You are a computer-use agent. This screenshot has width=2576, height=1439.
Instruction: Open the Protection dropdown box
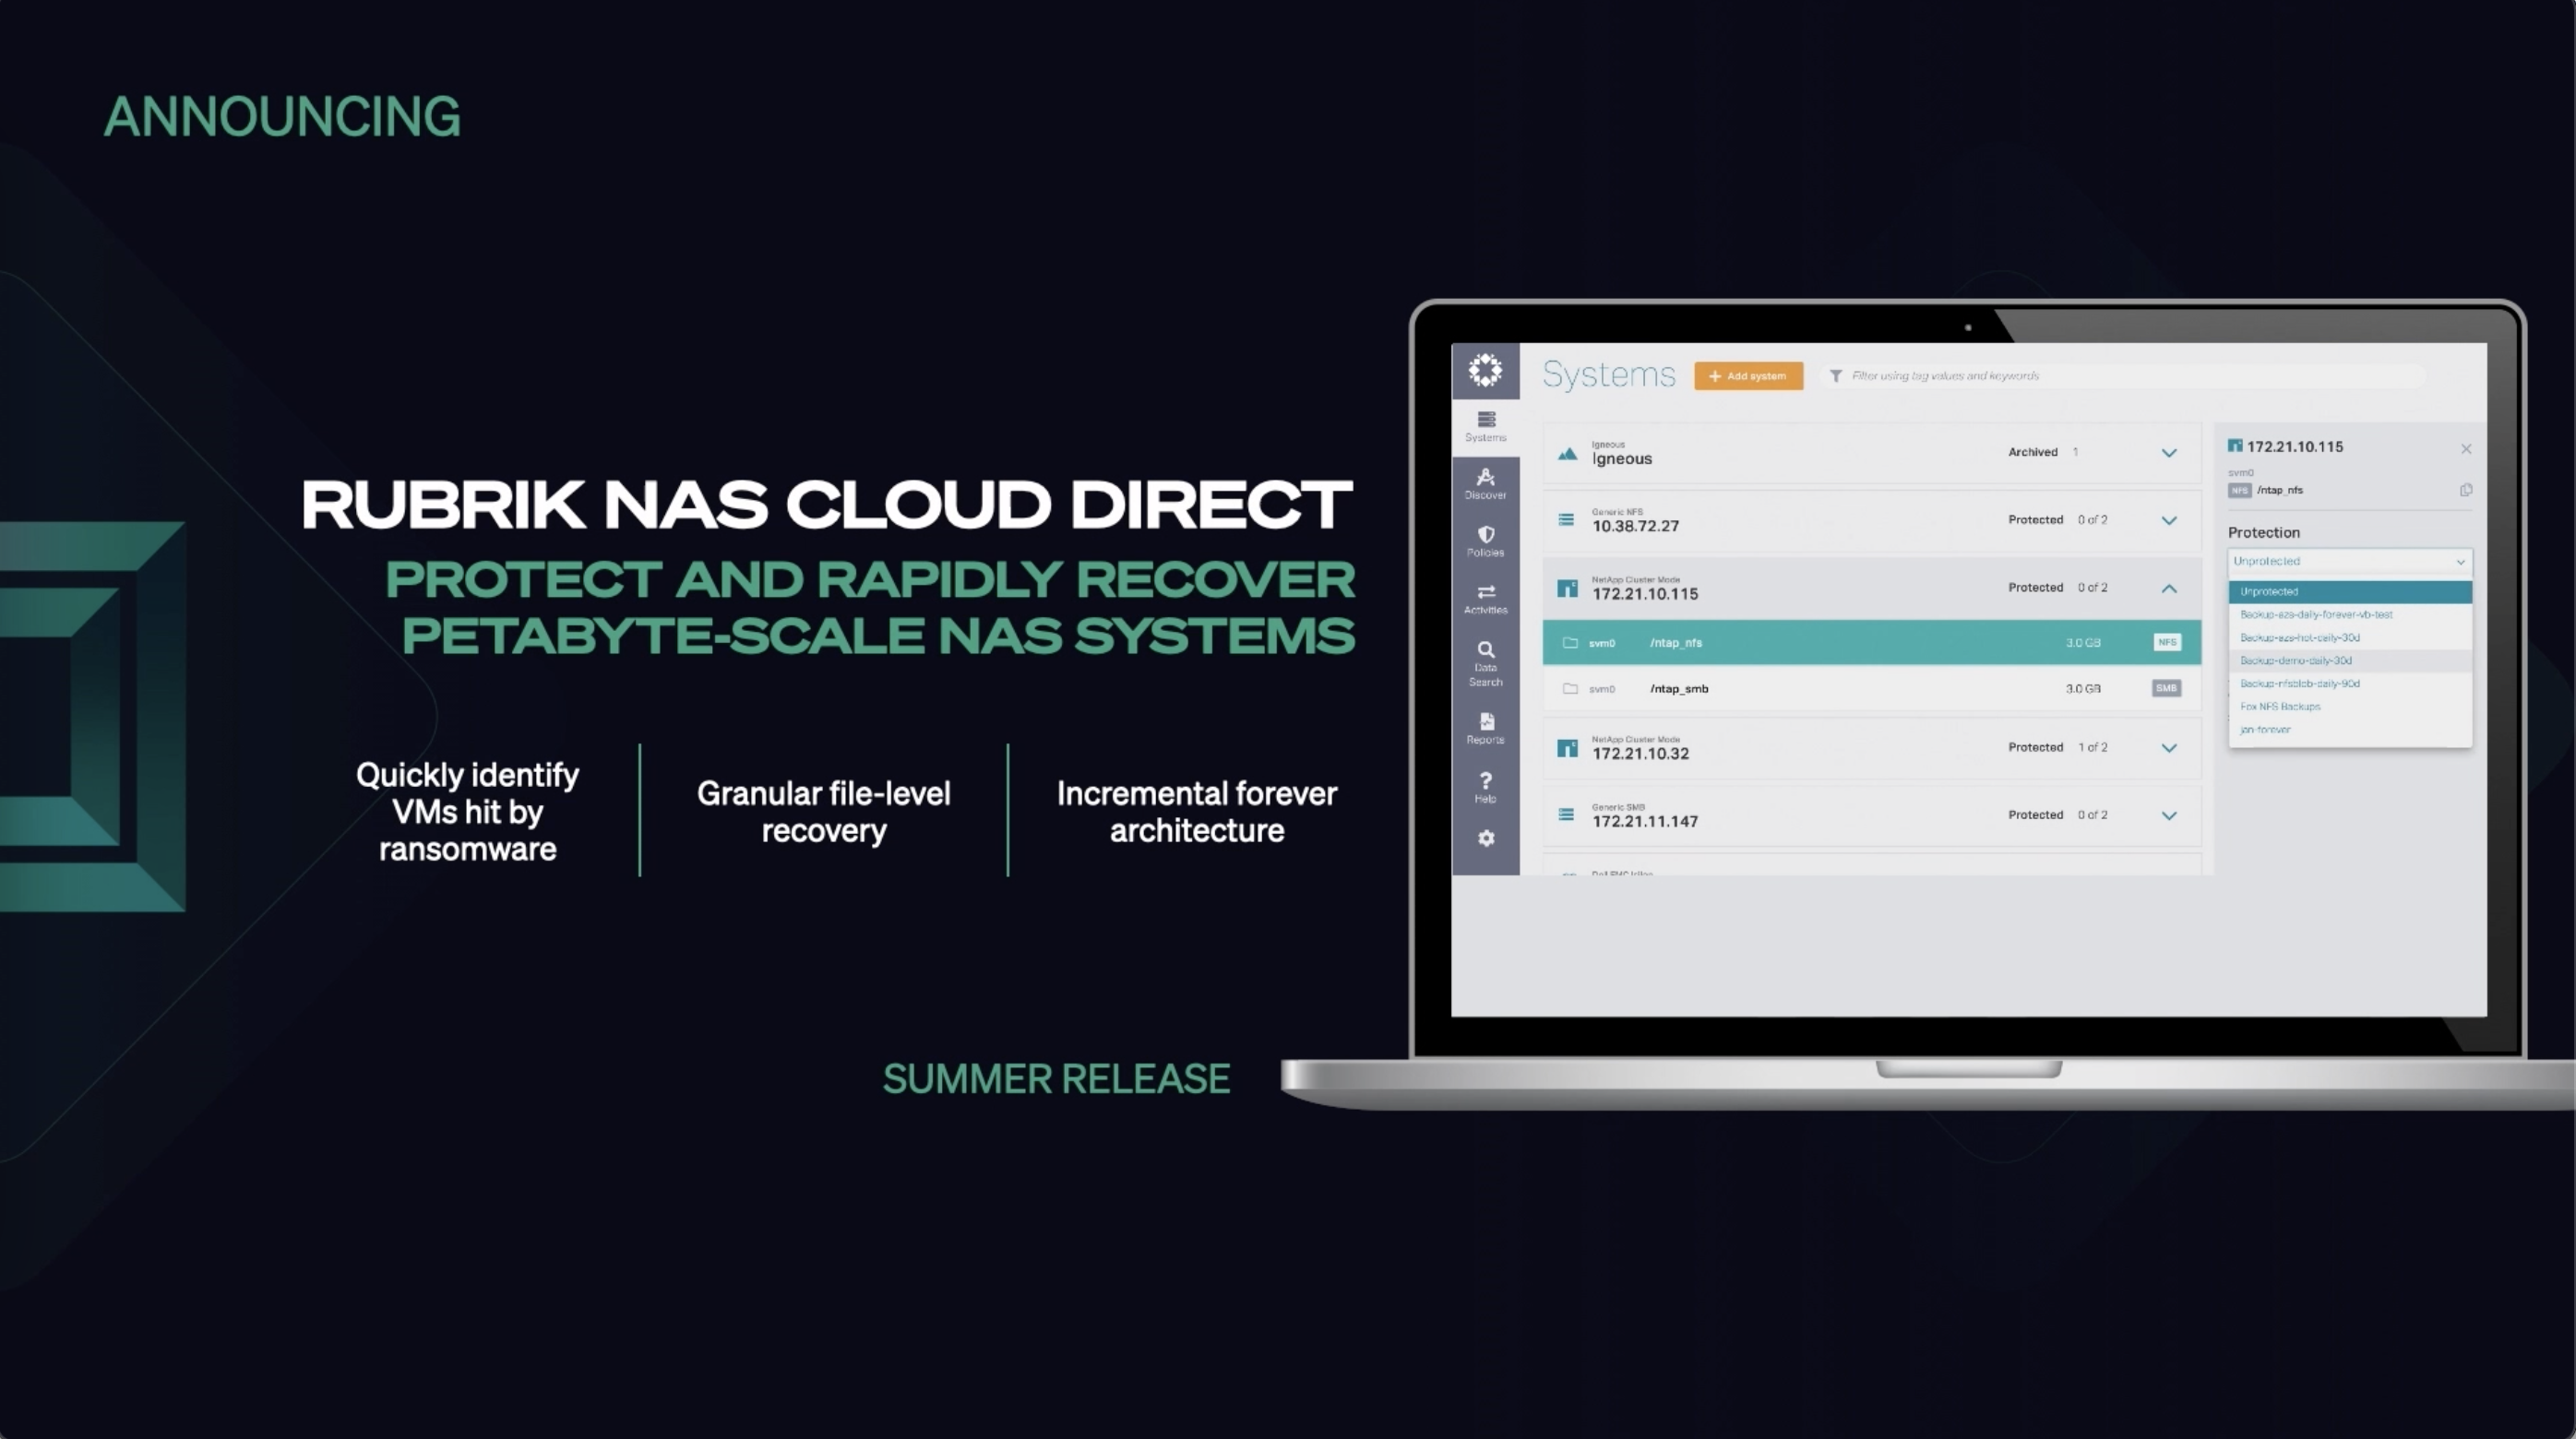tap(2348, 561)
